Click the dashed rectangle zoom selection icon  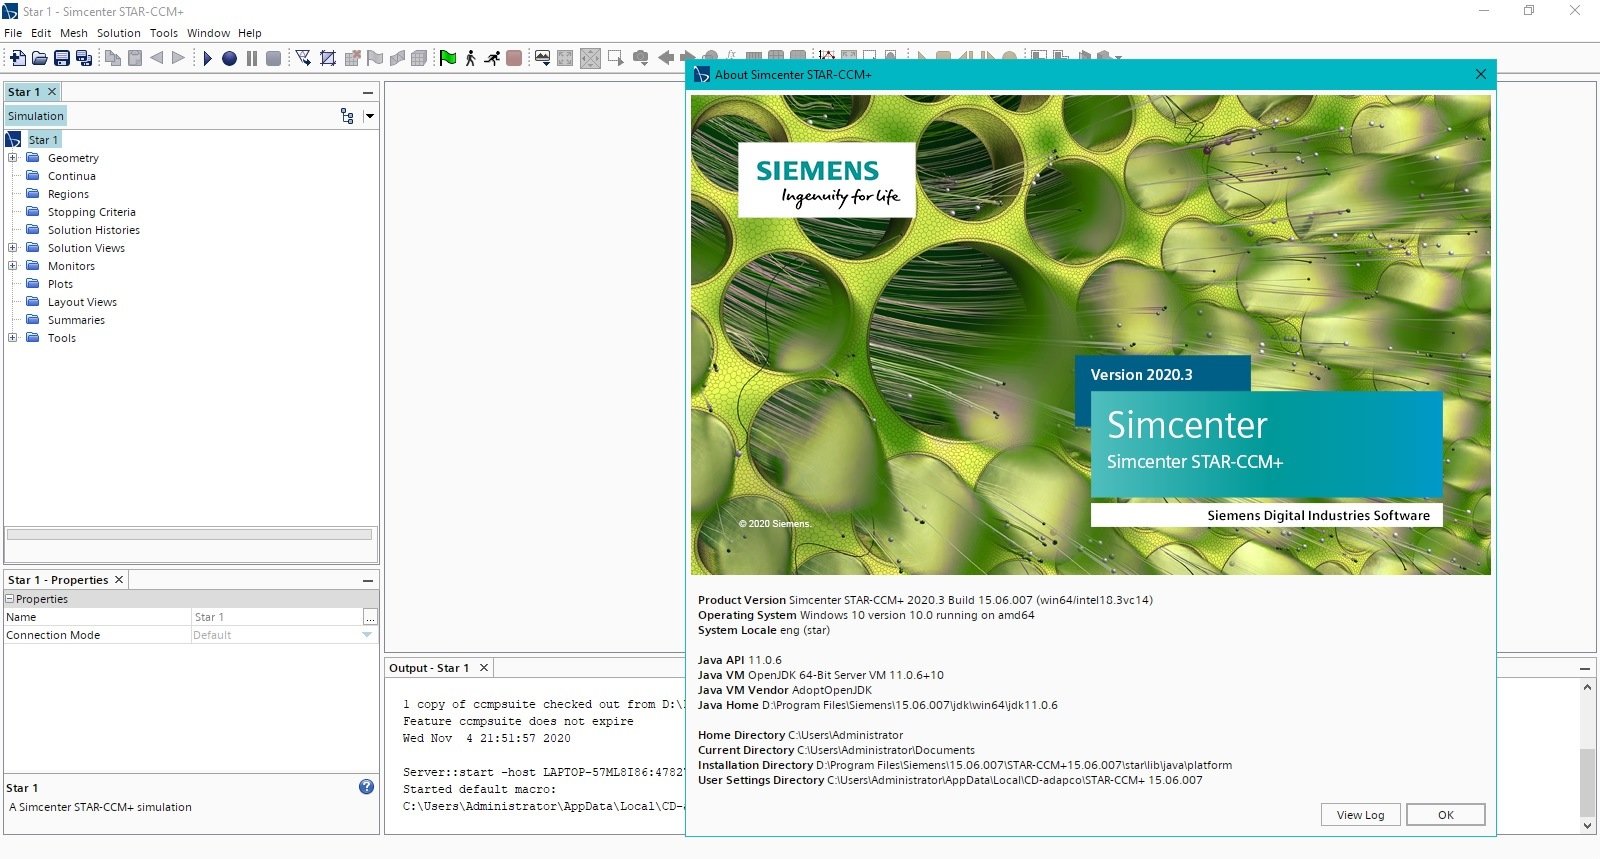[x=615, y=58]
